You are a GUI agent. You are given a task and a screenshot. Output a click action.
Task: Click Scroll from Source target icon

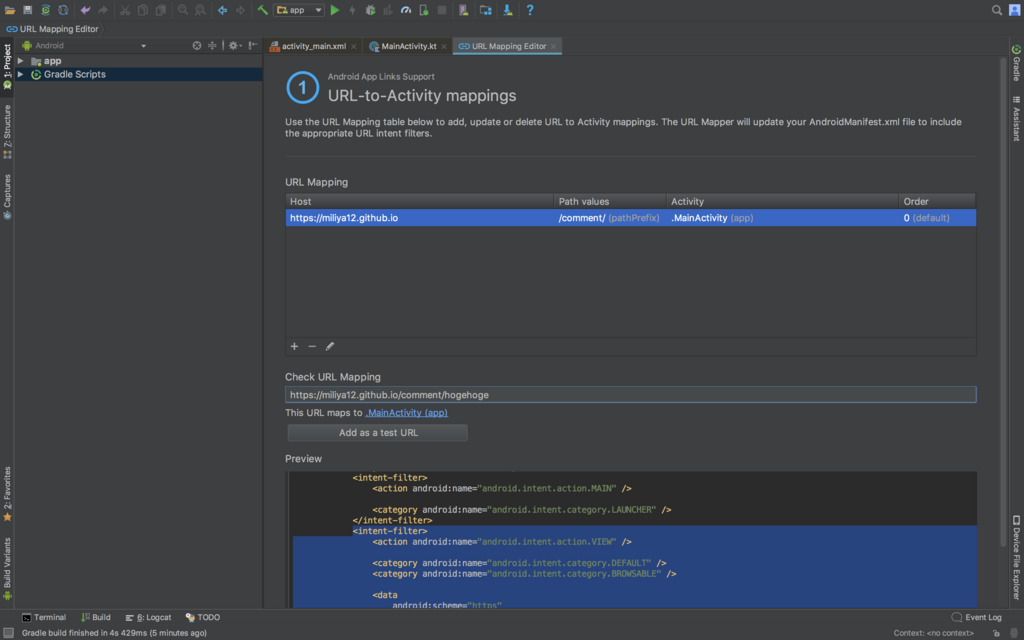197,46
